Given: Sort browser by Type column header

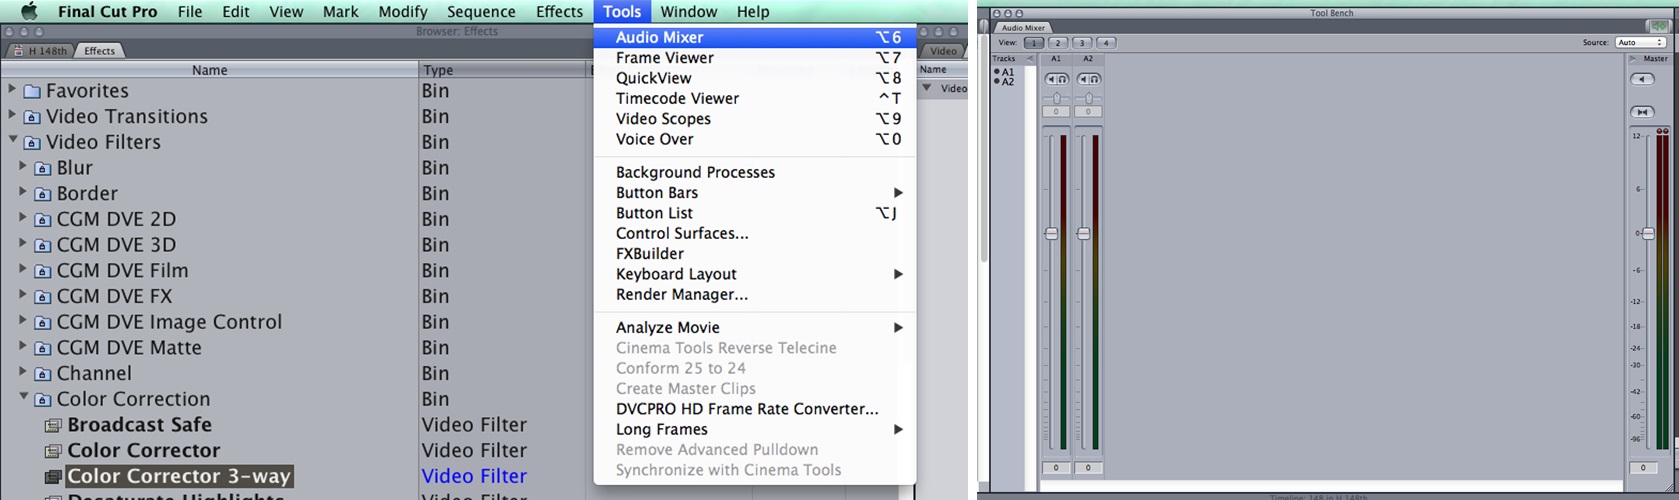Looking at the screenshot, I should click(504, 70).
